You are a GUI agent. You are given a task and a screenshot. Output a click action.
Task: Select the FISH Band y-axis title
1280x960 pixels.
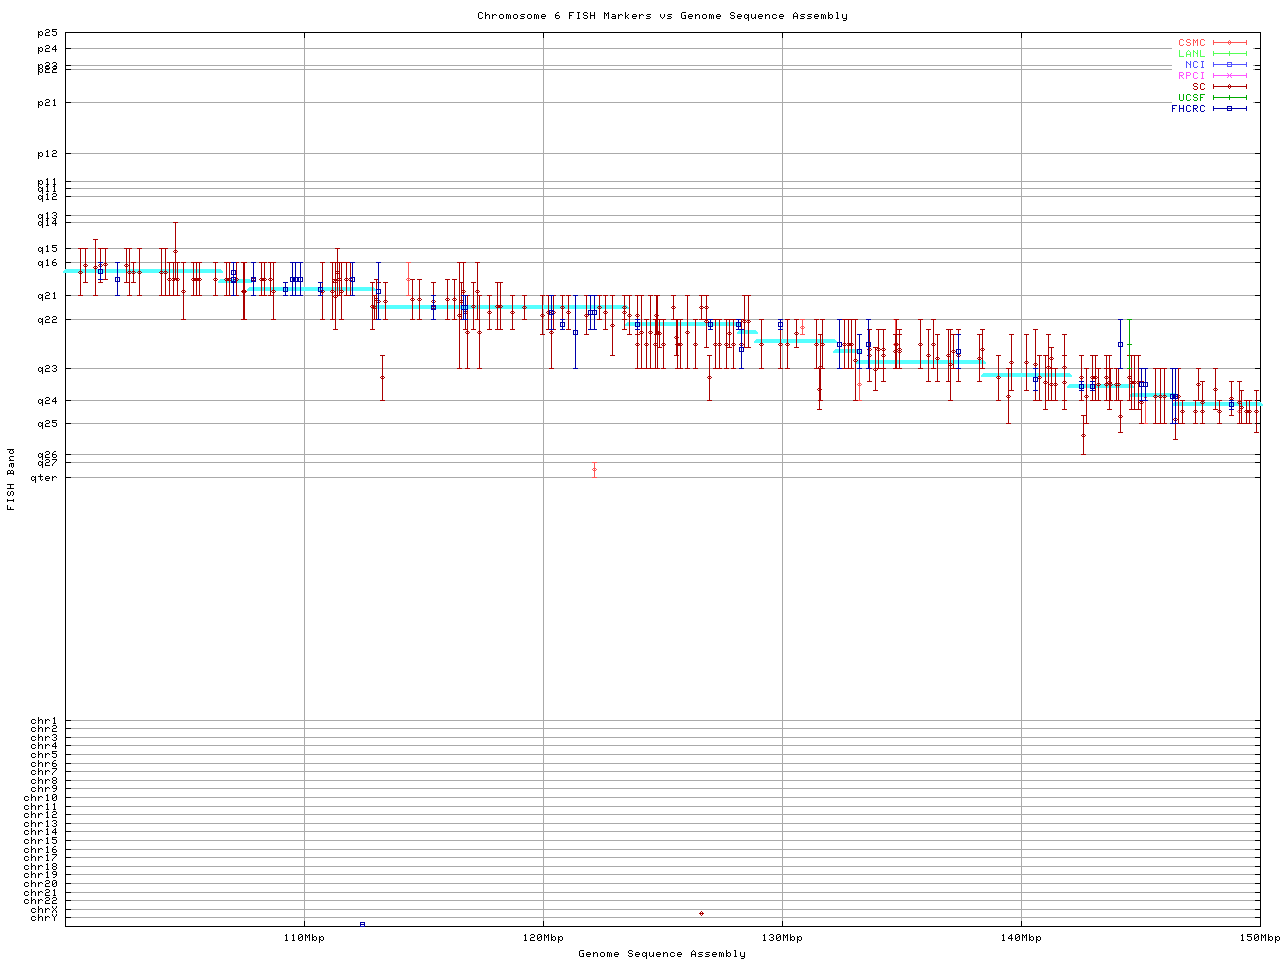(x=11, y=479)
